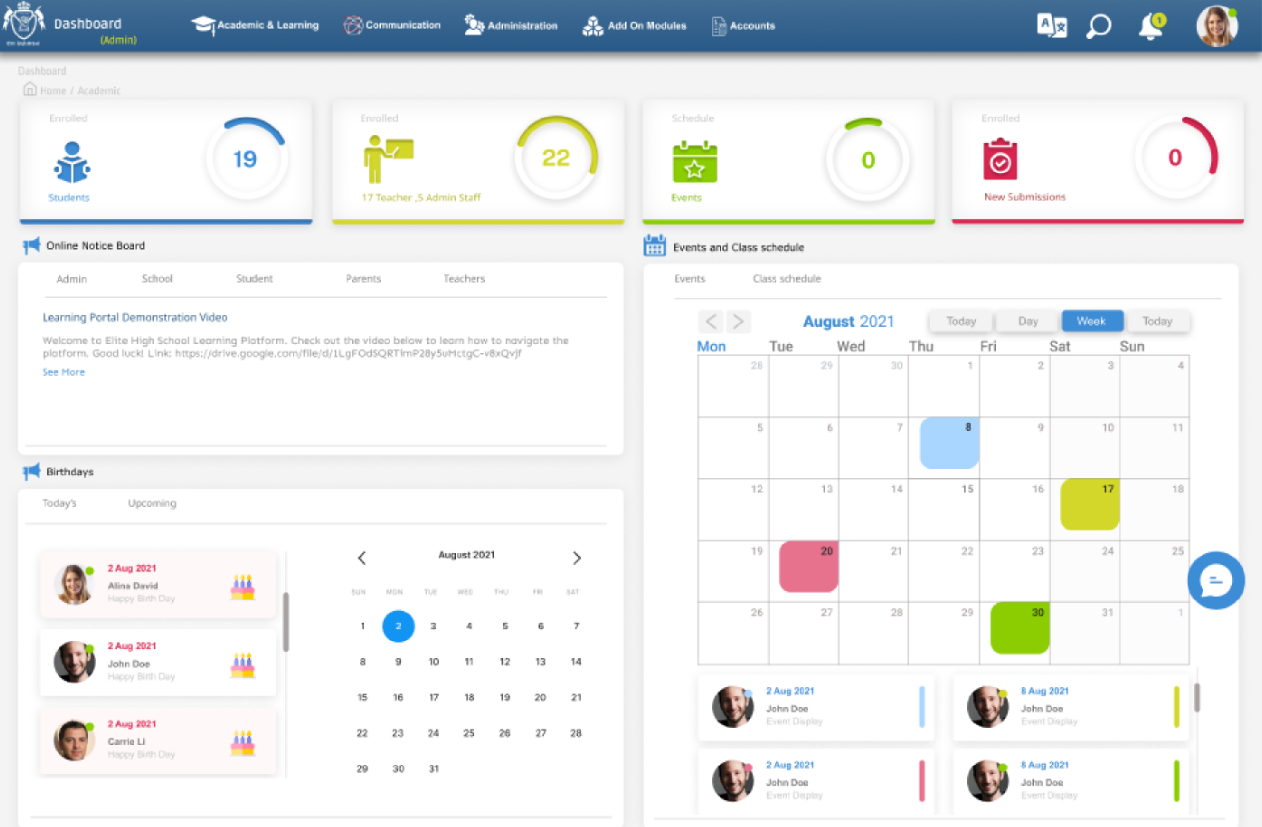Open Carrie Li's birthday card photo

(x=74, y=741)
